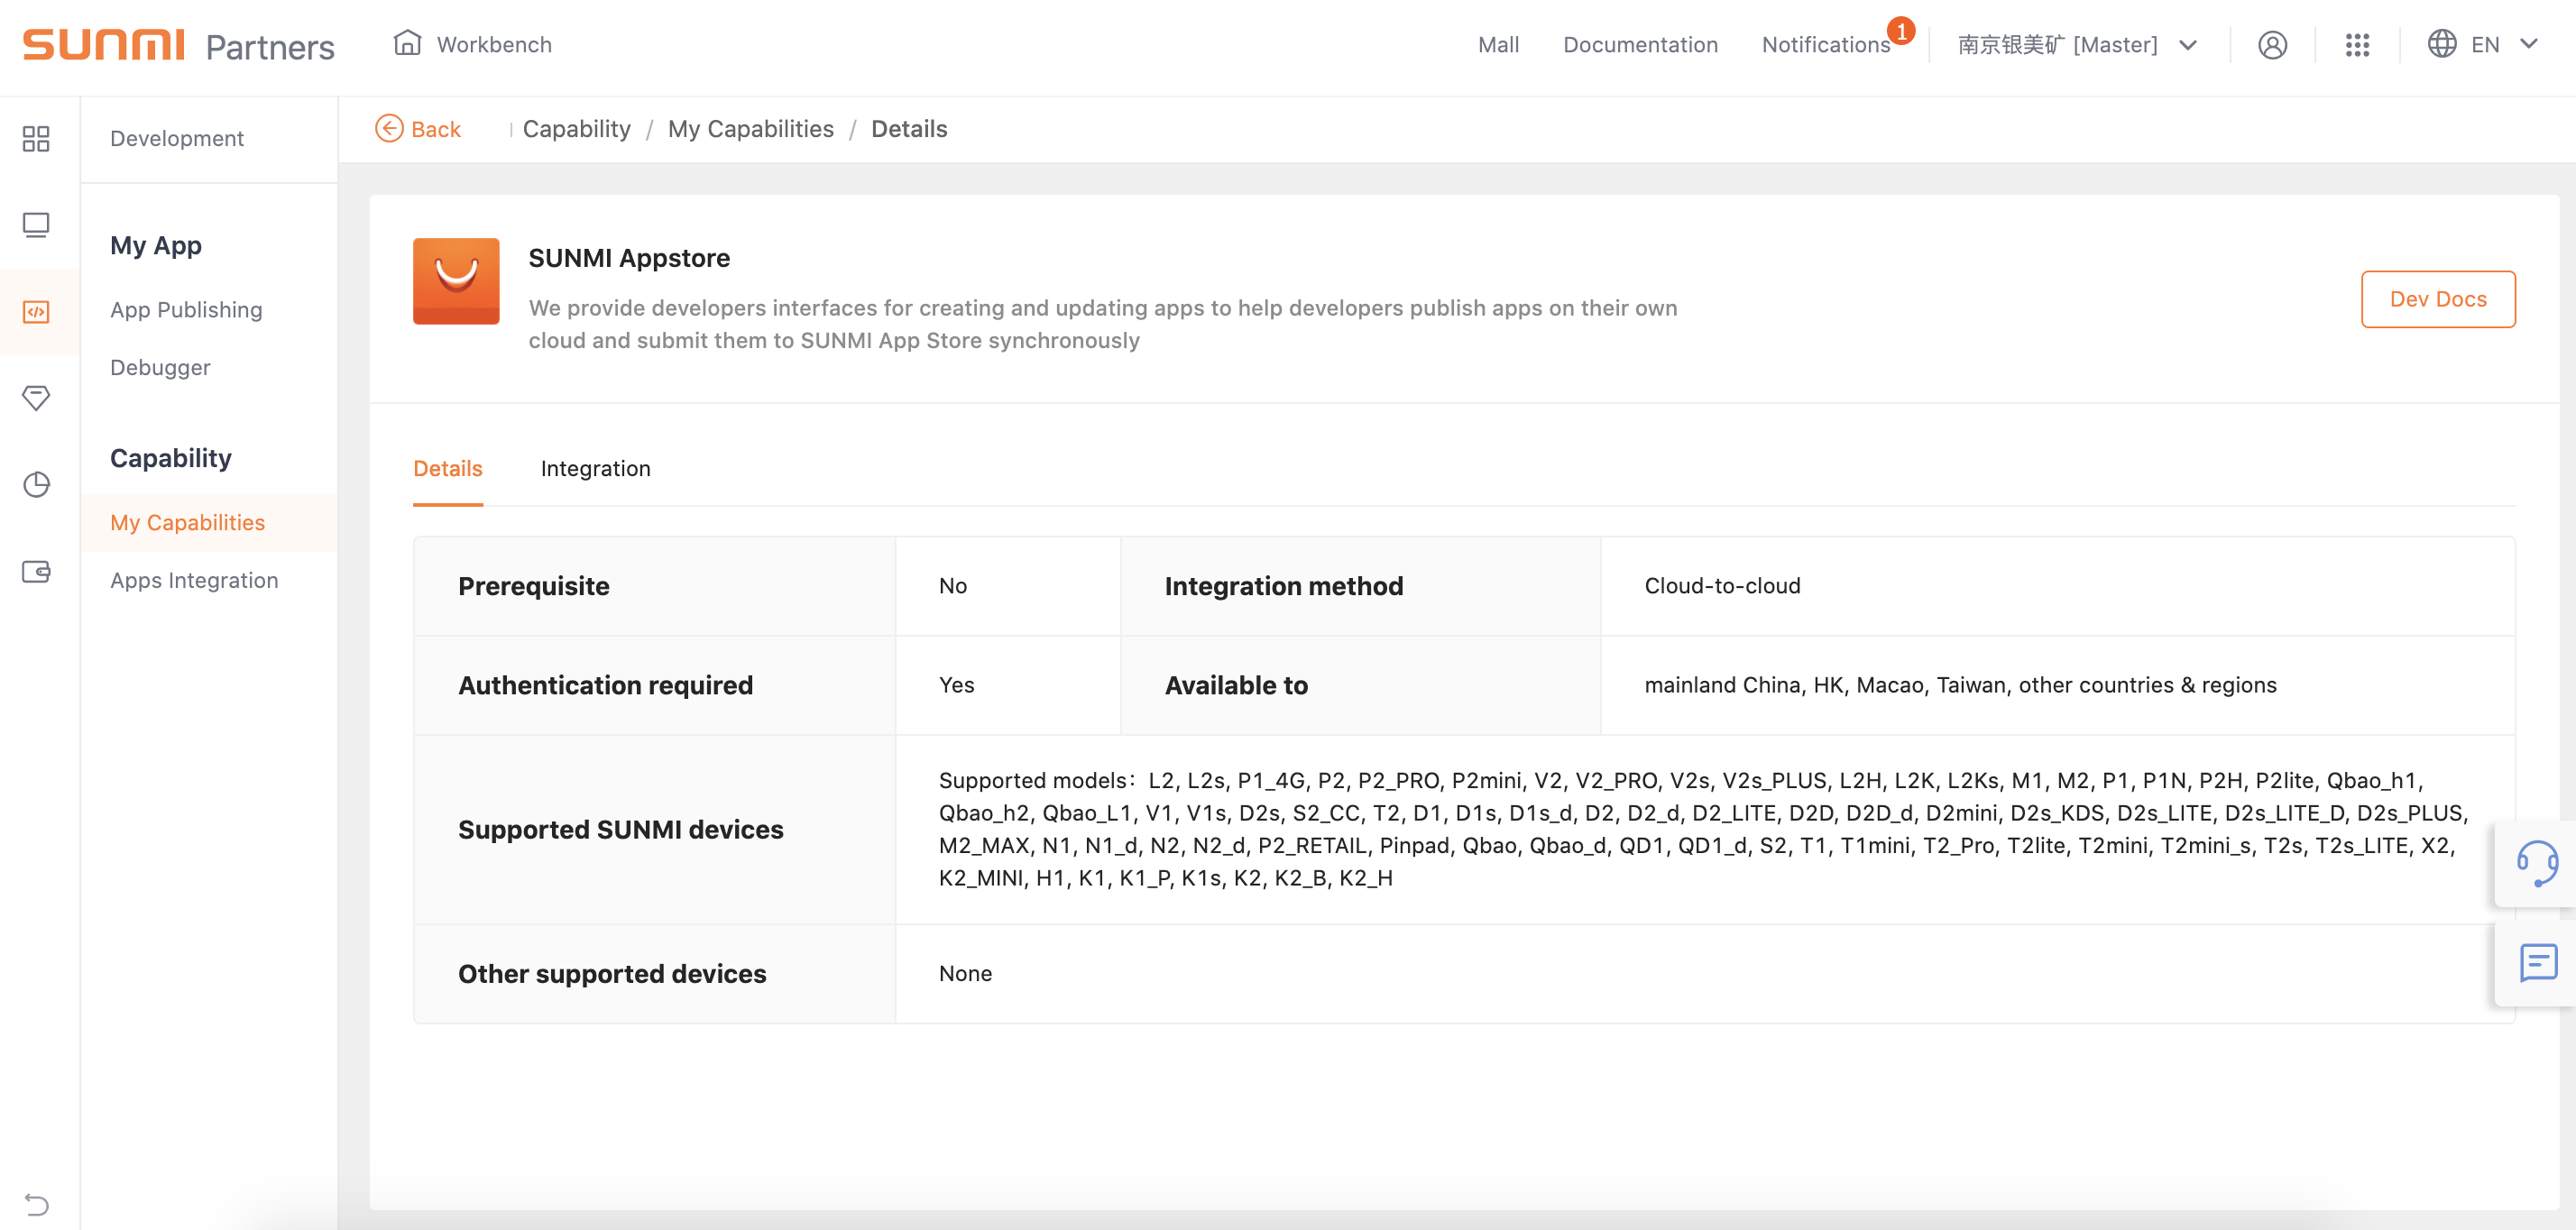Click the SUNMI Appstore app icon
2576x1230 pixels.
pos(456,281)
